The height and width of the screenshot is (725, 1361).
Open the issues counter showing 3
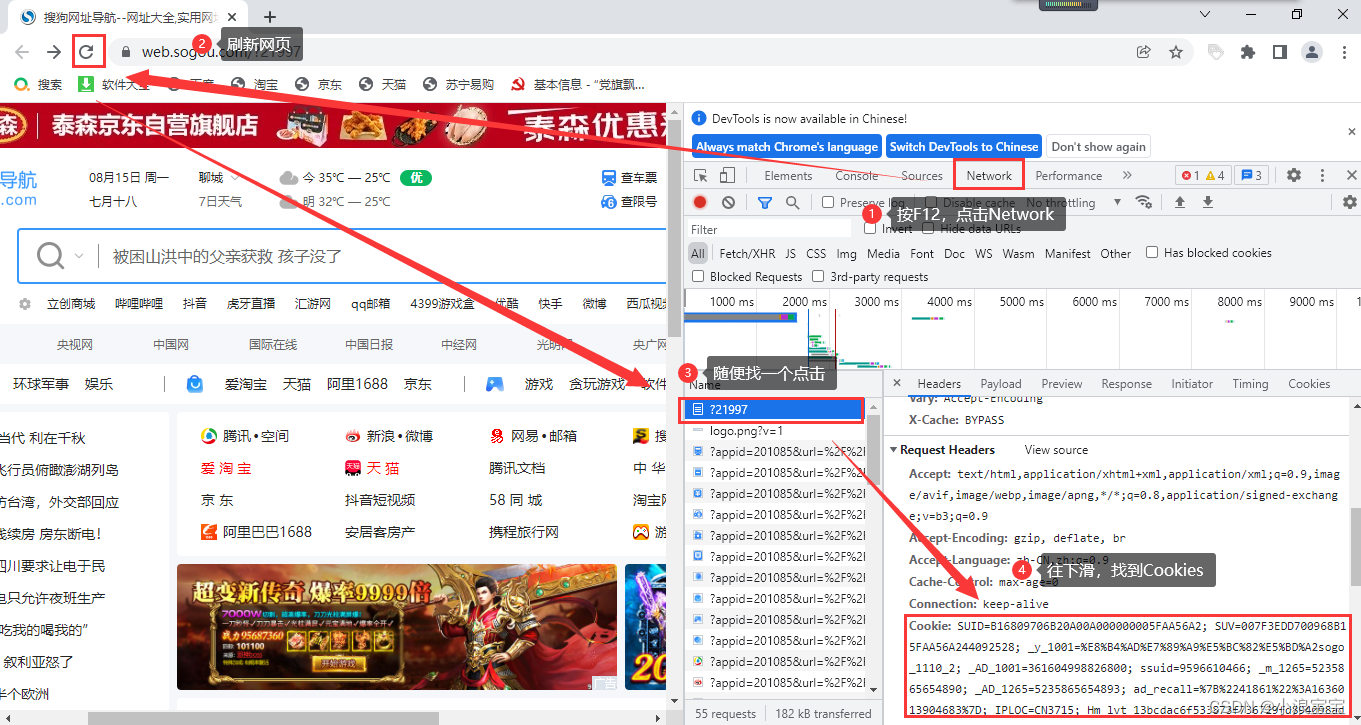1251,175
